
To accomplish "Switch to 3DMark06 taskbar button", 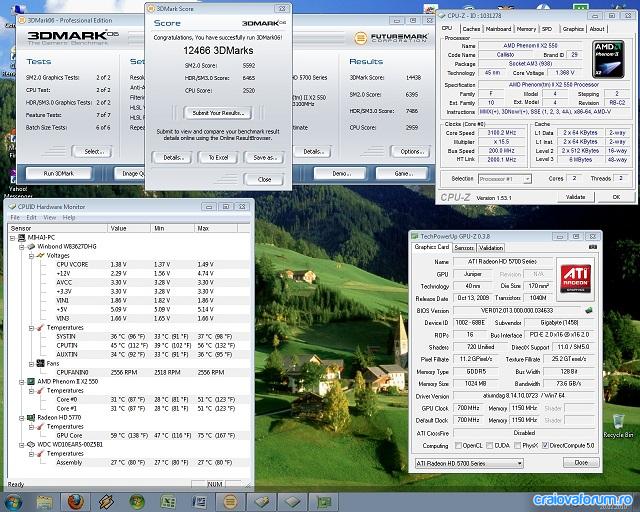I will point(230,501).
